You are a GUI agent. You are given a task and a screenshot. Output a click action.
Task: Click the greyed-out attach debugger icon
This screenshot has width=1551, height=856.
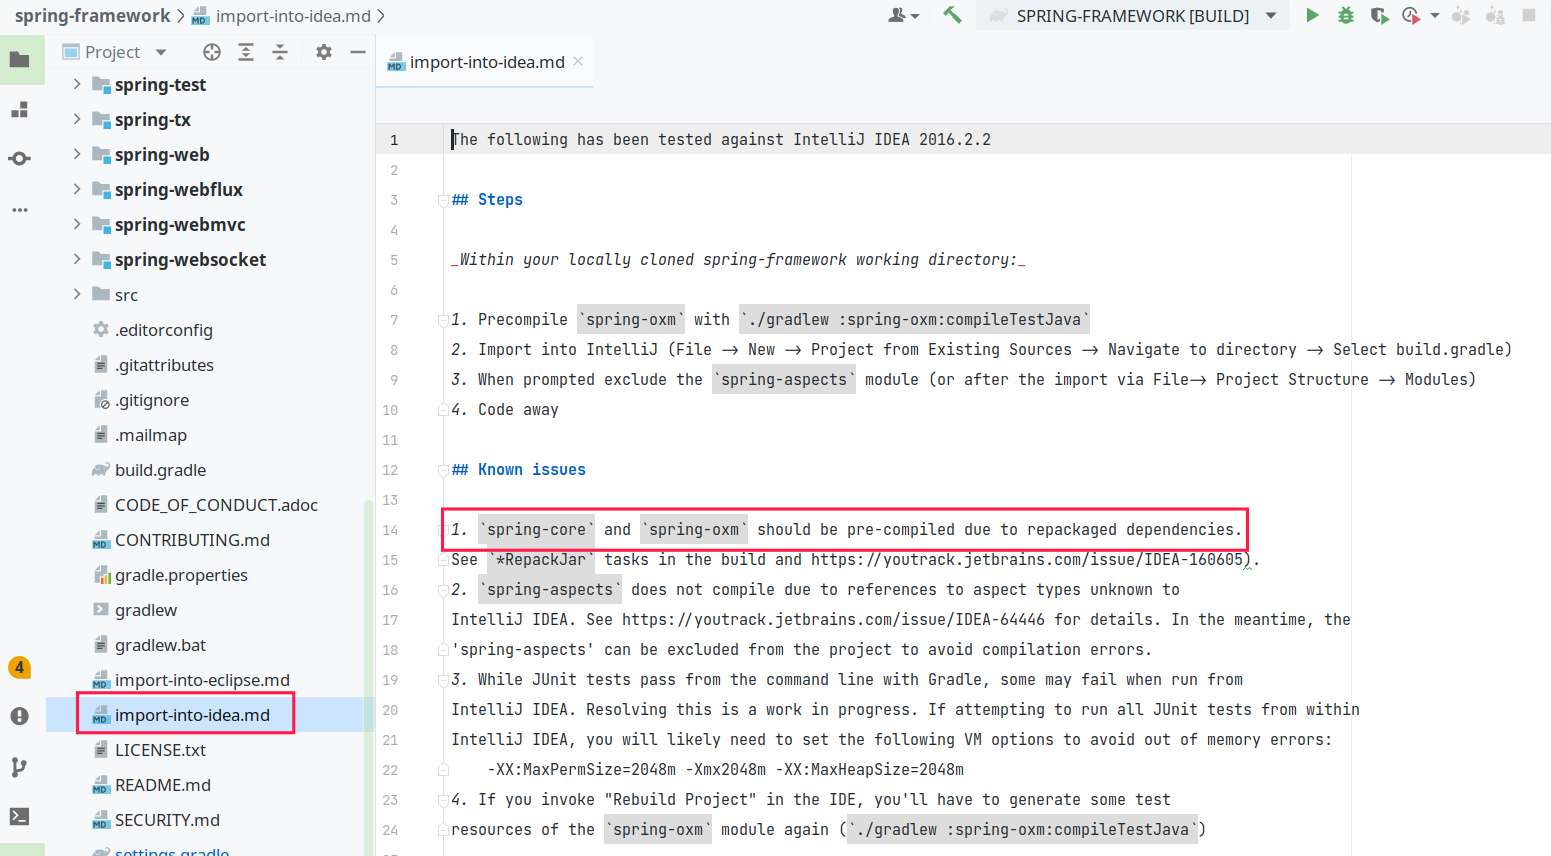(1495, 15)
